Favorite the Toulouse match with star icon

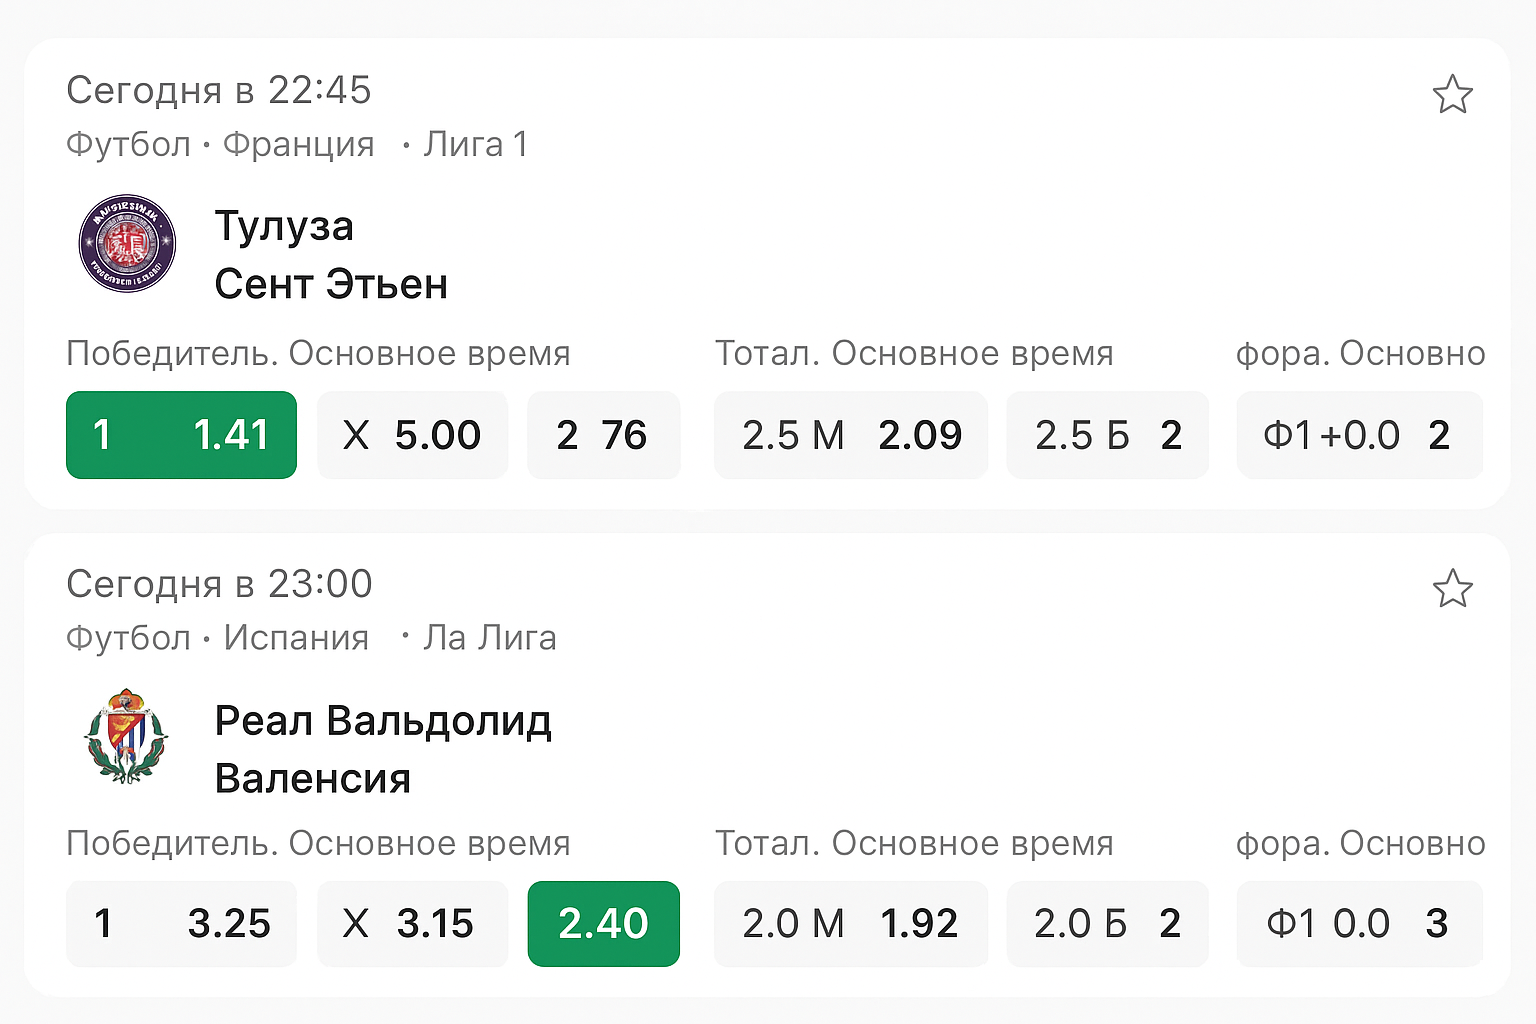click(1452, 95)
